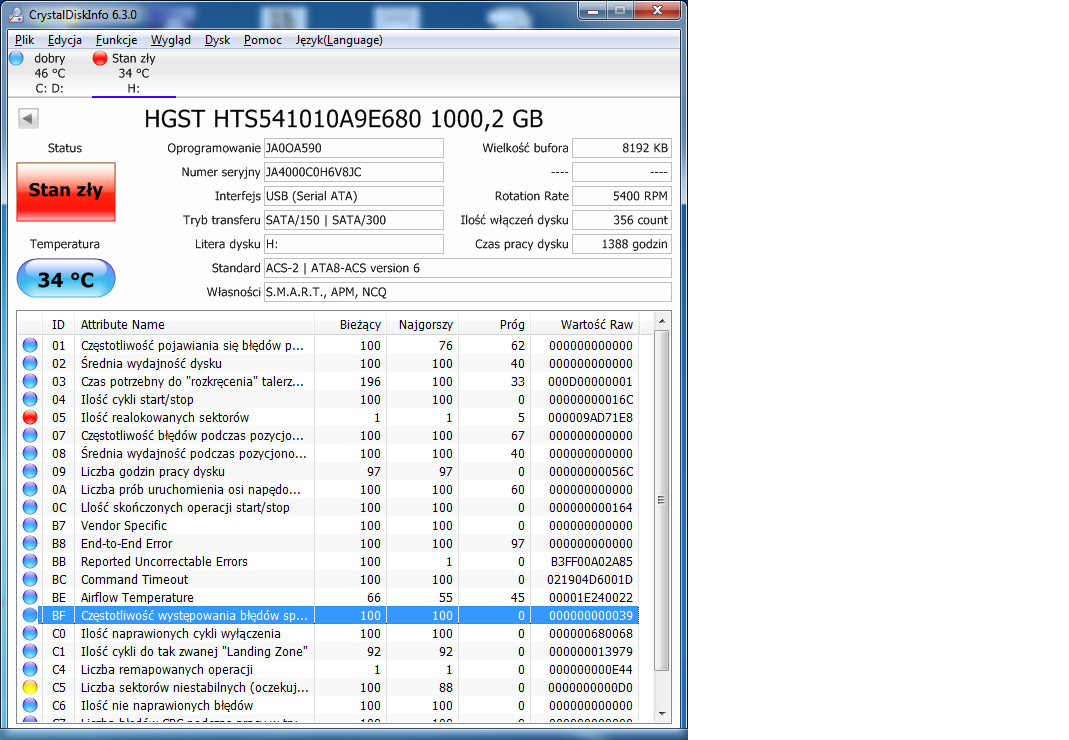This screenshot has height=740, width=1069.
Task: Click the blue status icon for attribute 04
Action: (30, 399)
